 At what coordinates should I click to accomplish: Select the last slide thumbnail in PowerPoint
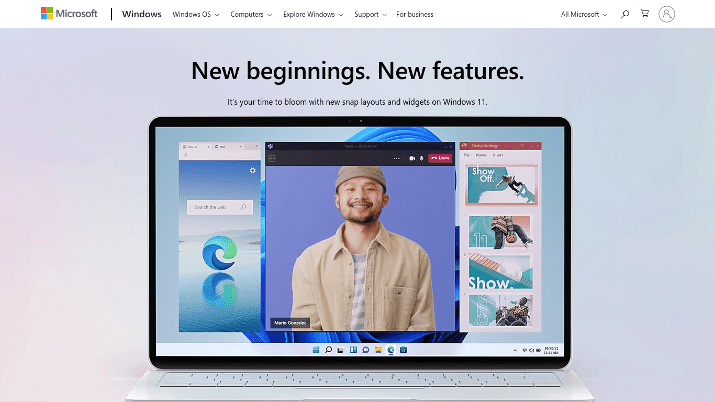[x=500, y=310]
